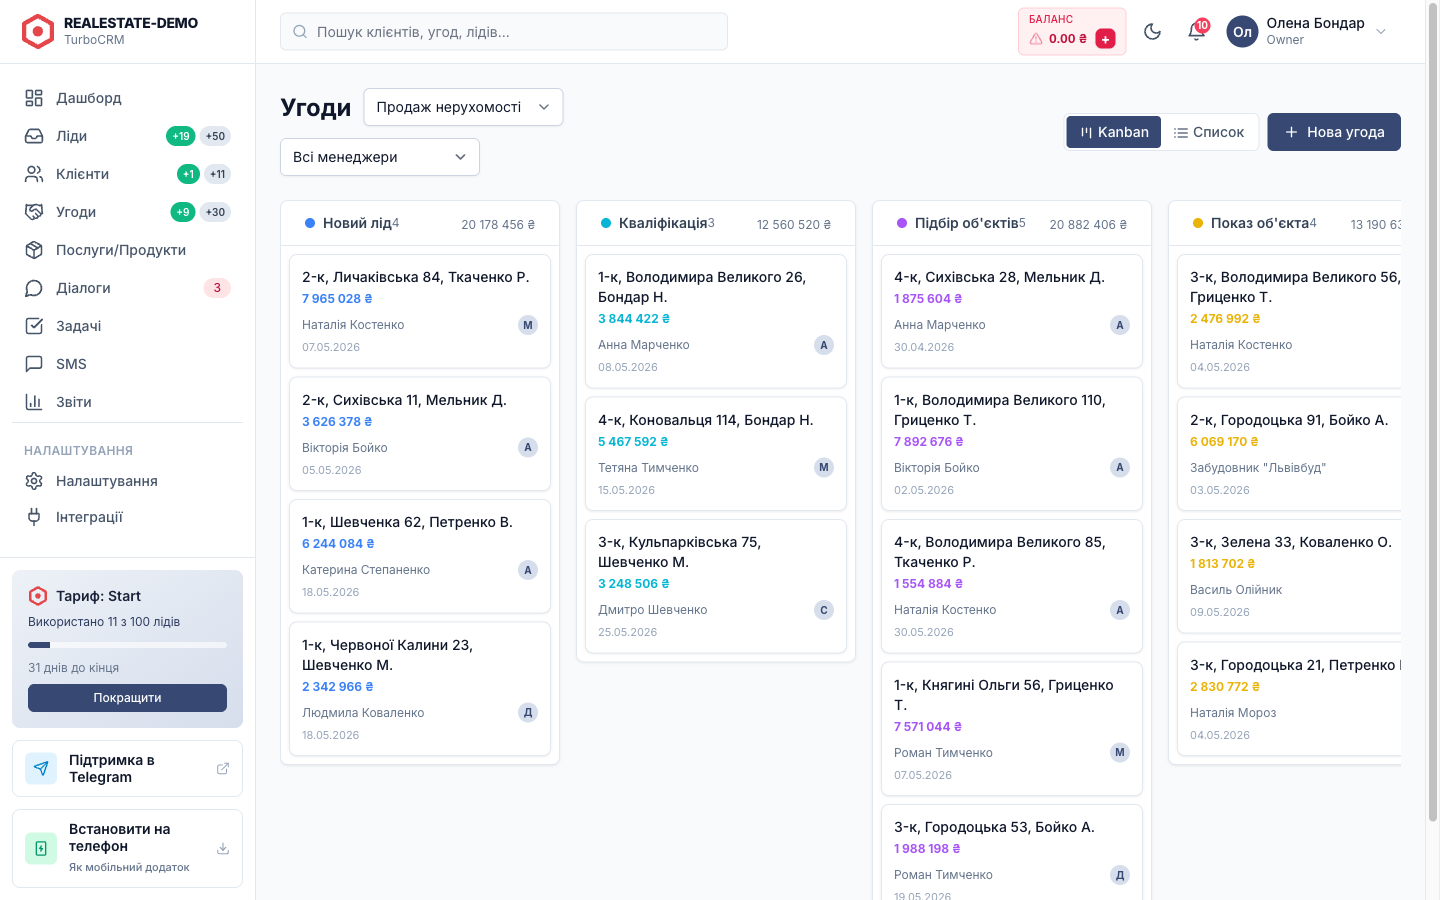Viewport: 1440px width, 900px height.
Task: Select Угоди in the sidebar
Action: click(x=127, y=212)
